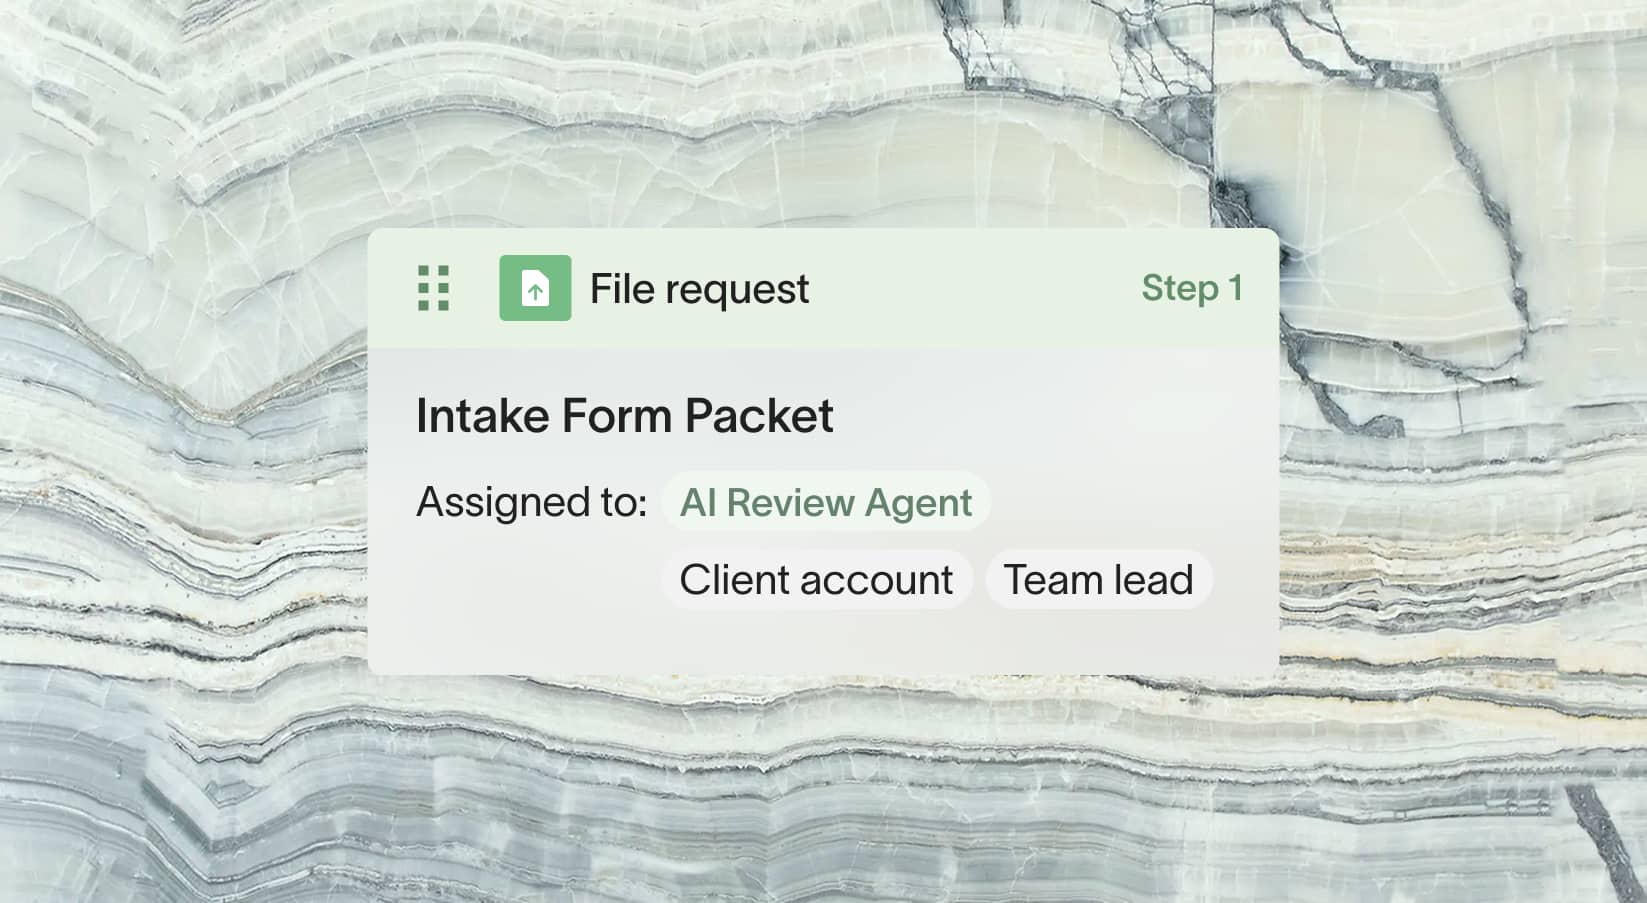
Task: Click the File request heading
Action: (699, 289)
